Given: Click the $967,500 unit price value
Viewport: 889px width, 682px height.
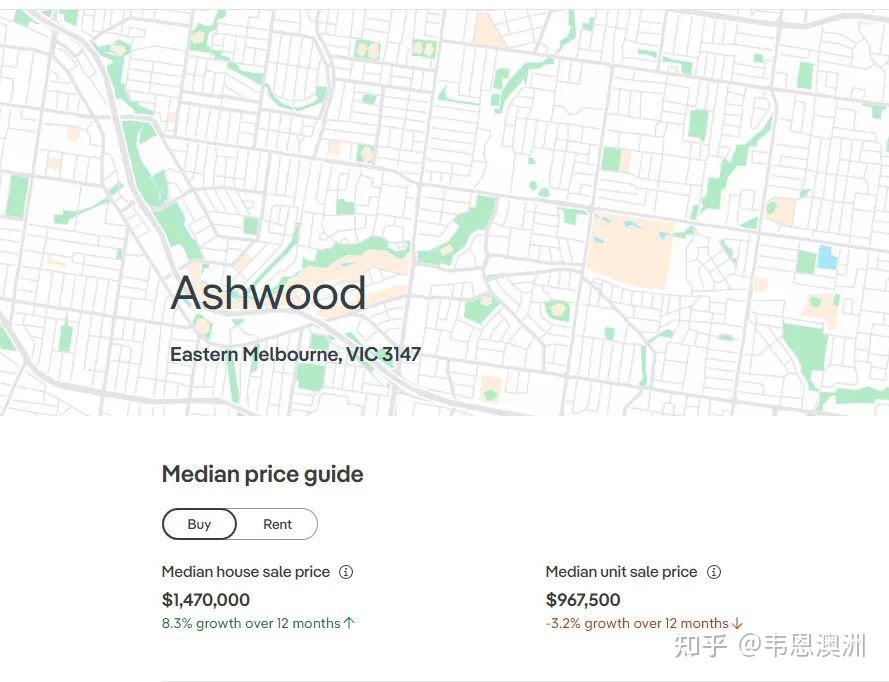Looking at the screenshot, I should coord(583,600).
